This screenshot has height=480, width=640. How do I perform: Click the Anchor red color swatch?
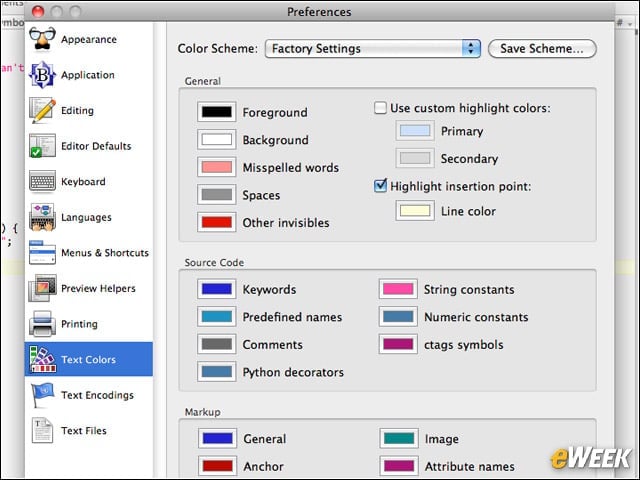point(218,466)
